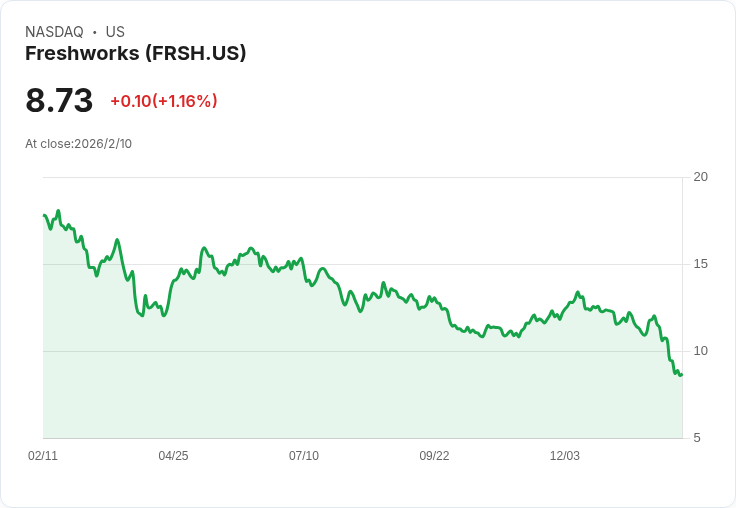Select the +0.10(+1.16%) price change text

[x=163, y=101]
